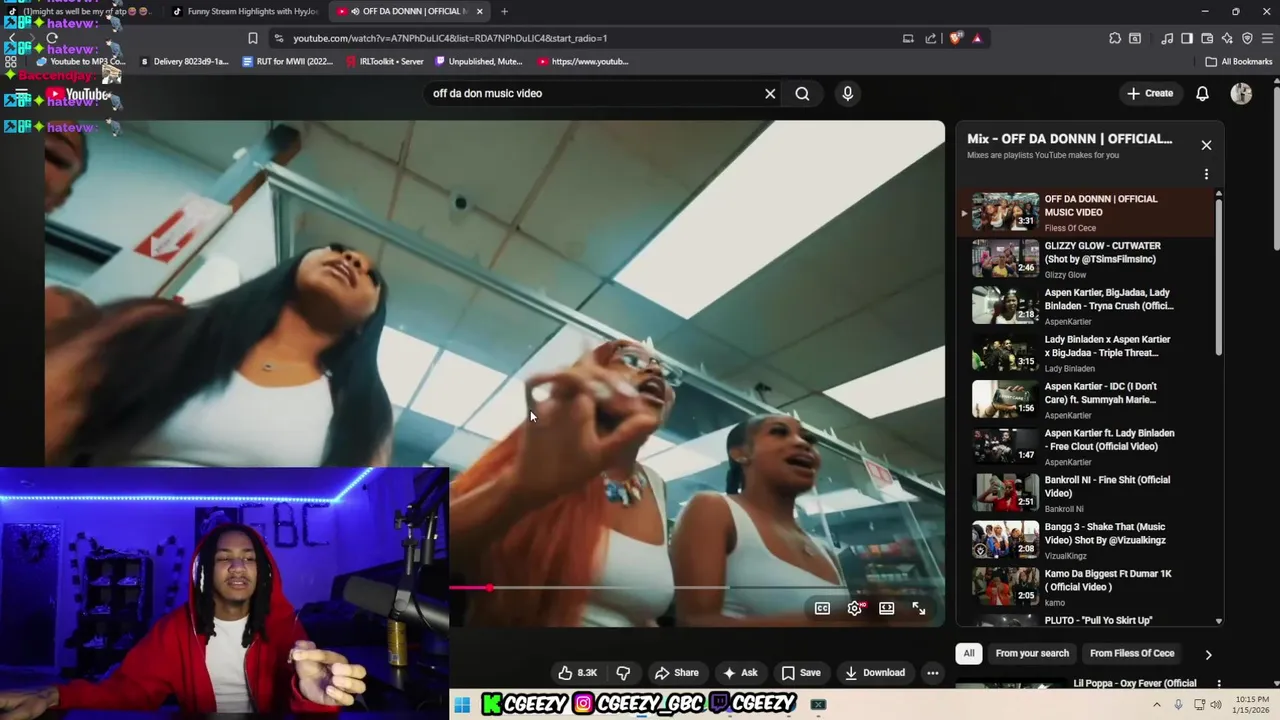Switch to 'might as well be' TikTok tab
The image size is (1280, 720).
click(80, 11)
